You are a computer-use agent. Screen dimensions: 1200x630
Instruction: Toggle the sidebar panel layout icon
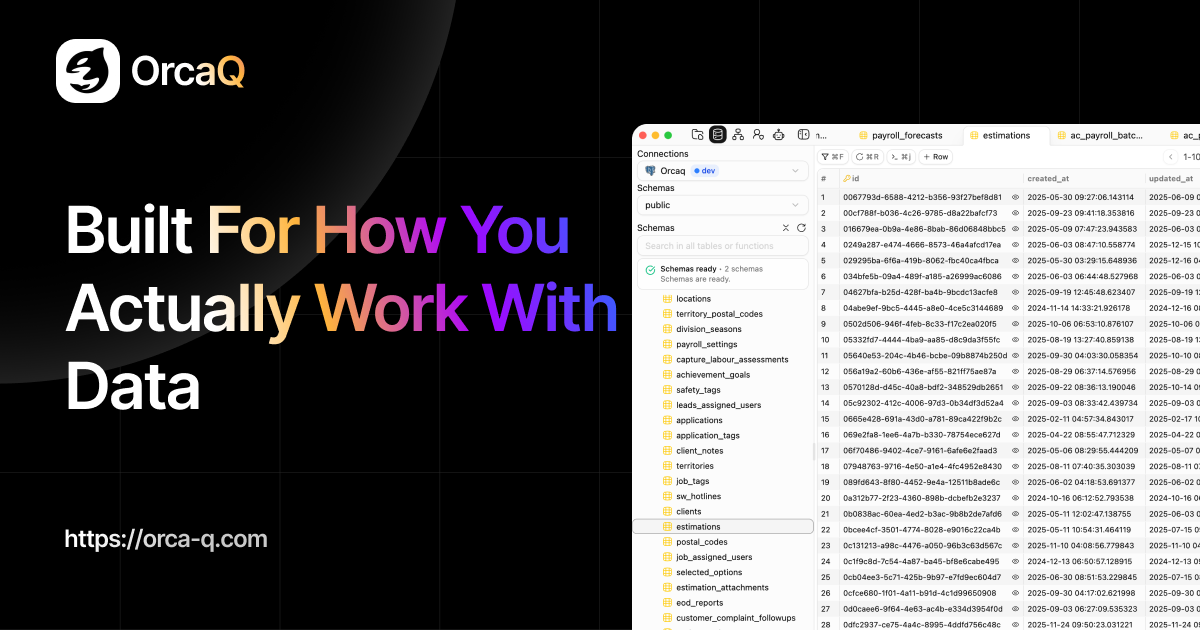803,135
